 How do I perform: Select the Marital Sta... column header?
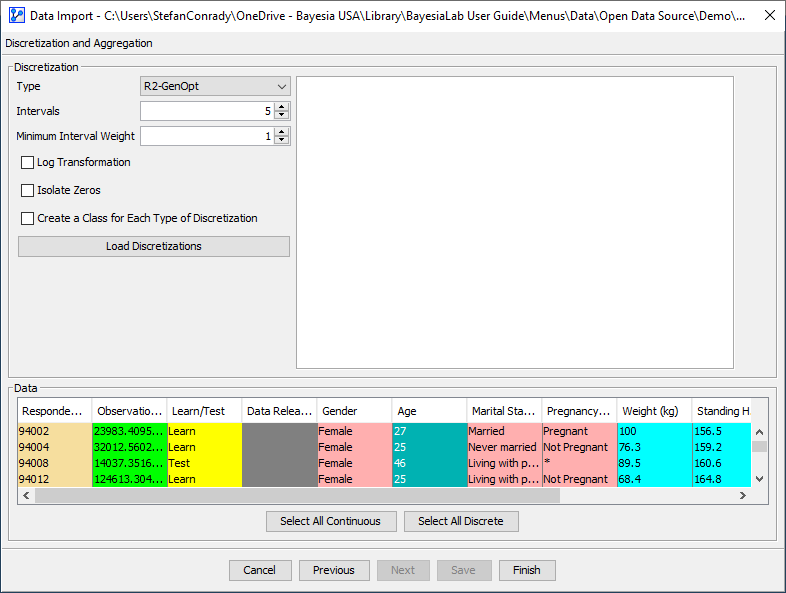pos(504,411)
